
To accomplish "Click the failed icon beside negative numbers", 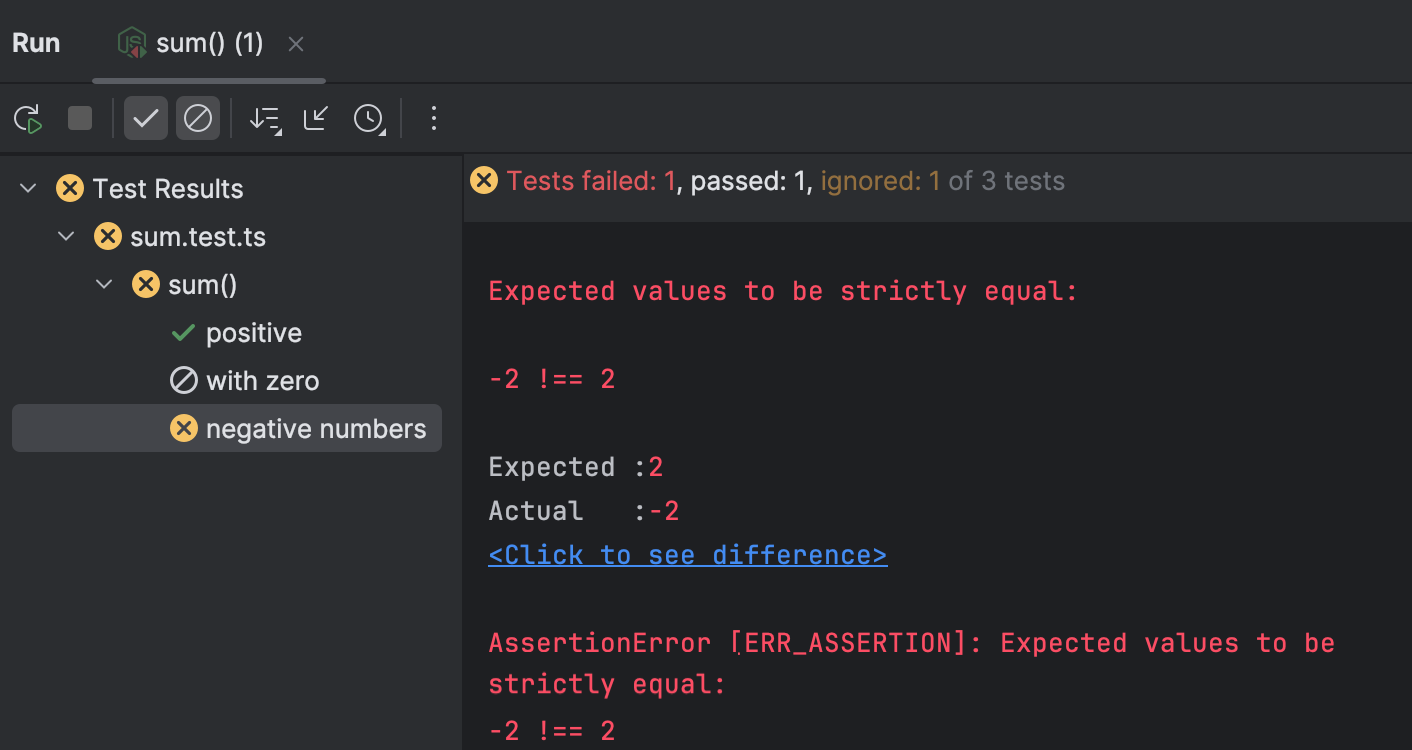I will [184, 429].
